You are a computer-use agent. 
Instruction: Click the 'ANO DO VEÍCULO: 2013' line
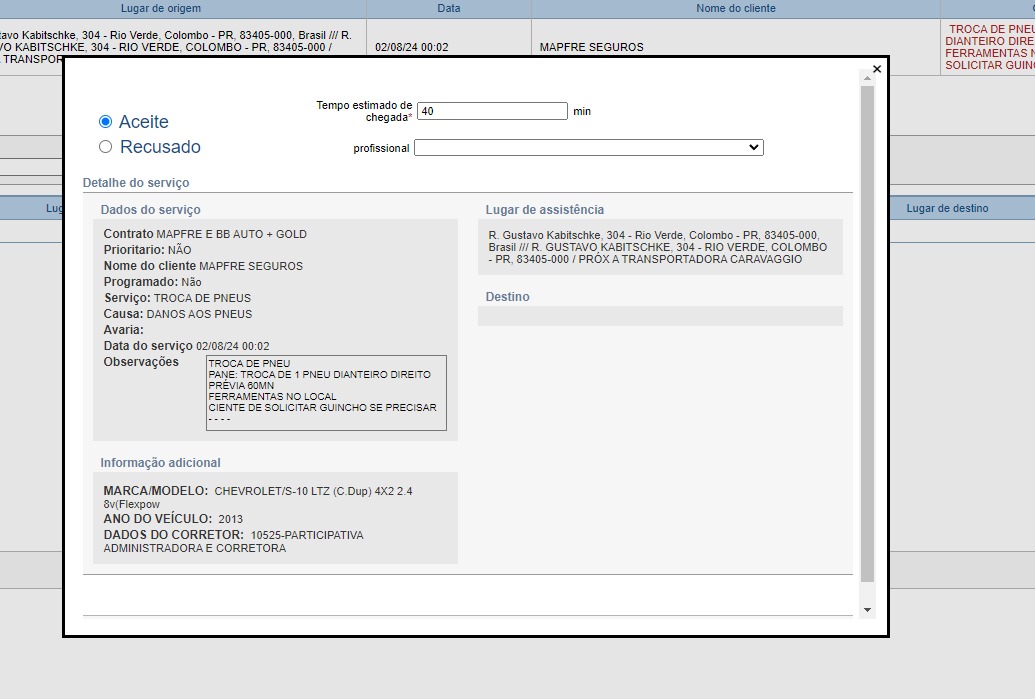click(x=173, y=519)
